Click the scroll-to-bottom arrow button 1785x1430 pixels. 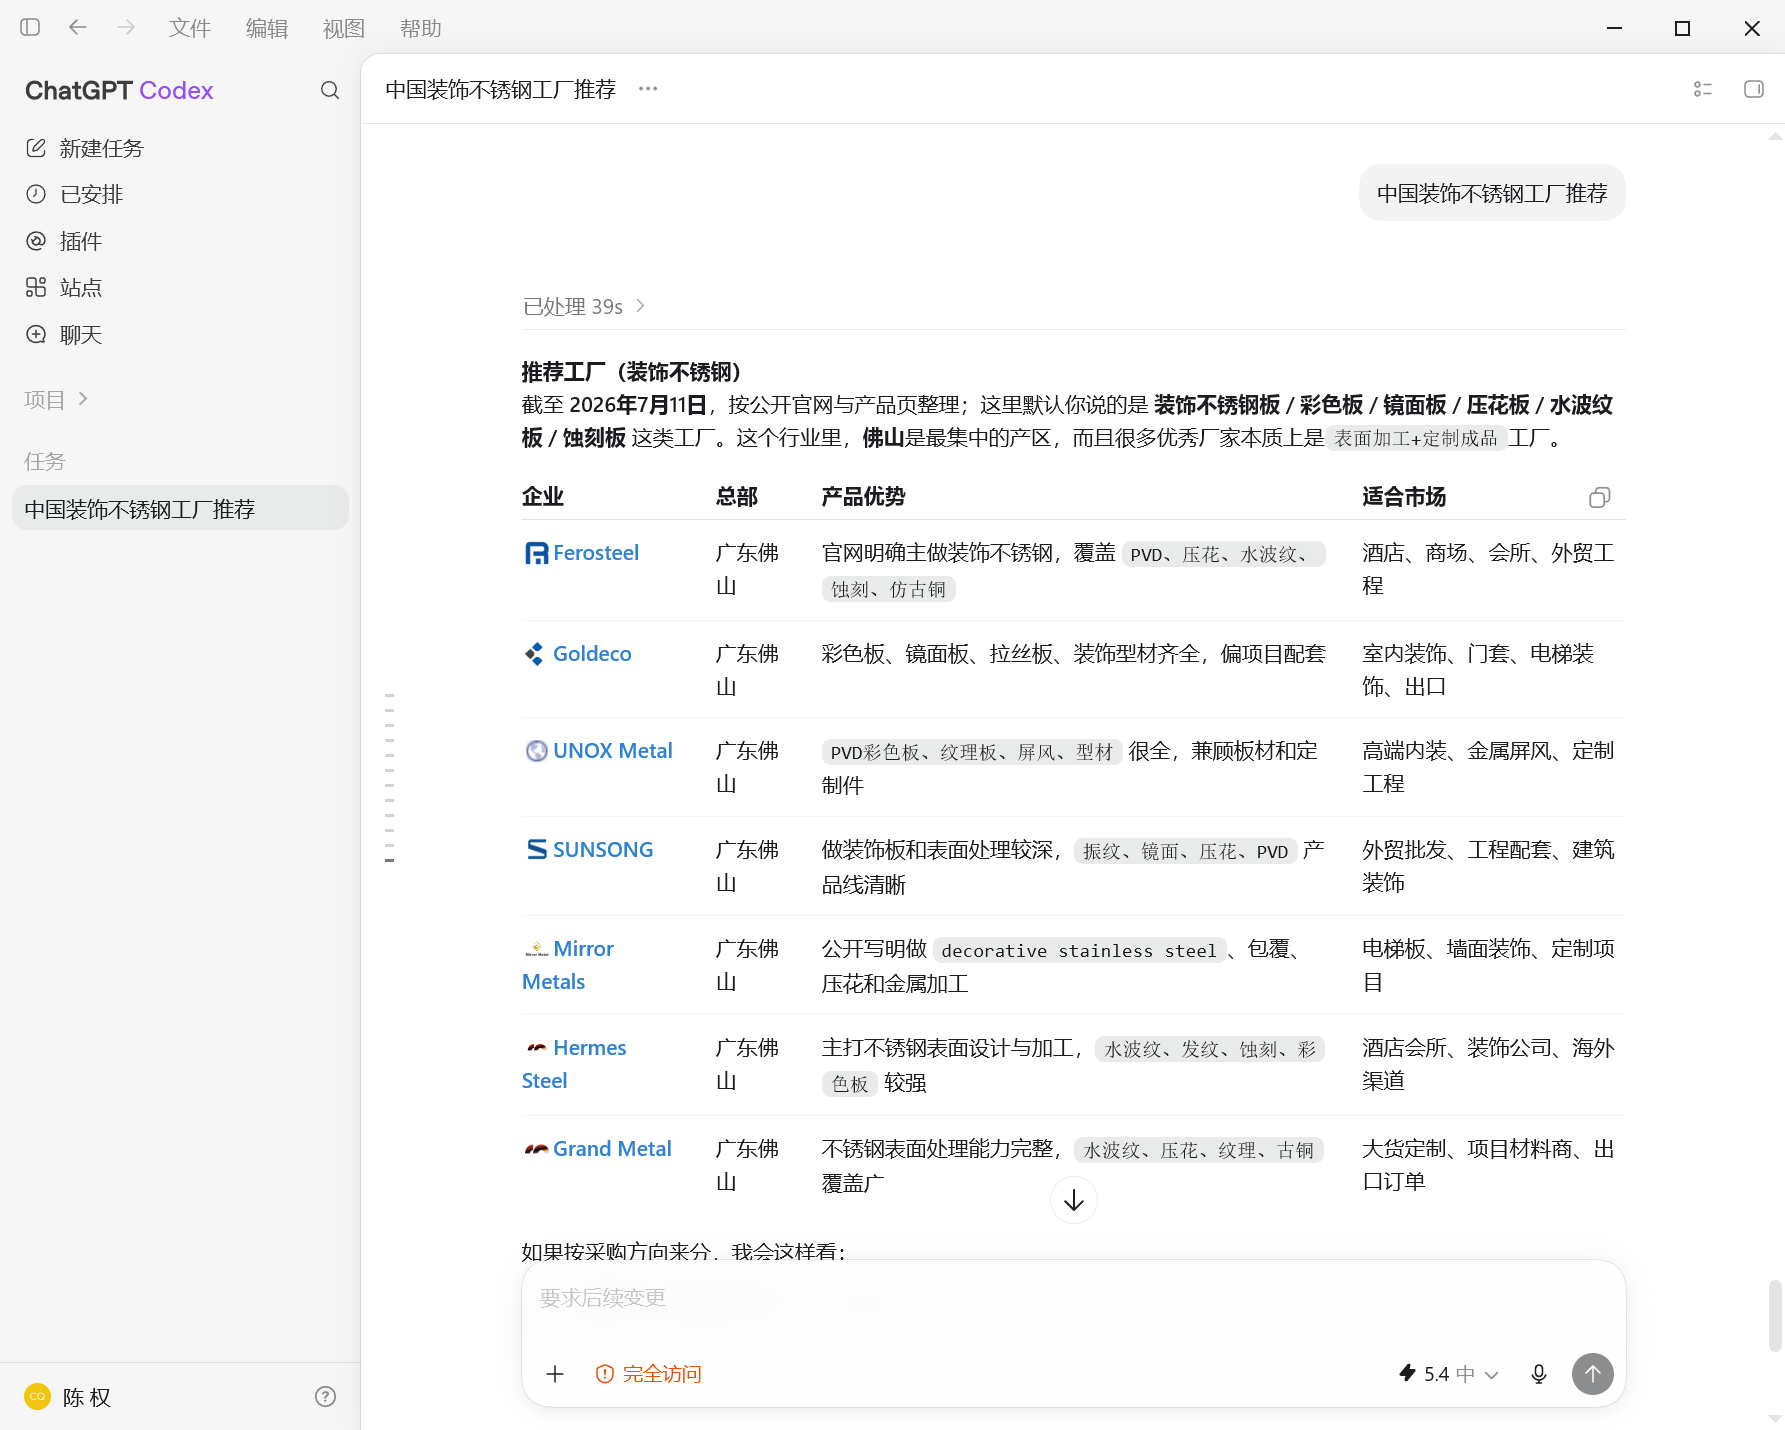click(1074, 1200)
